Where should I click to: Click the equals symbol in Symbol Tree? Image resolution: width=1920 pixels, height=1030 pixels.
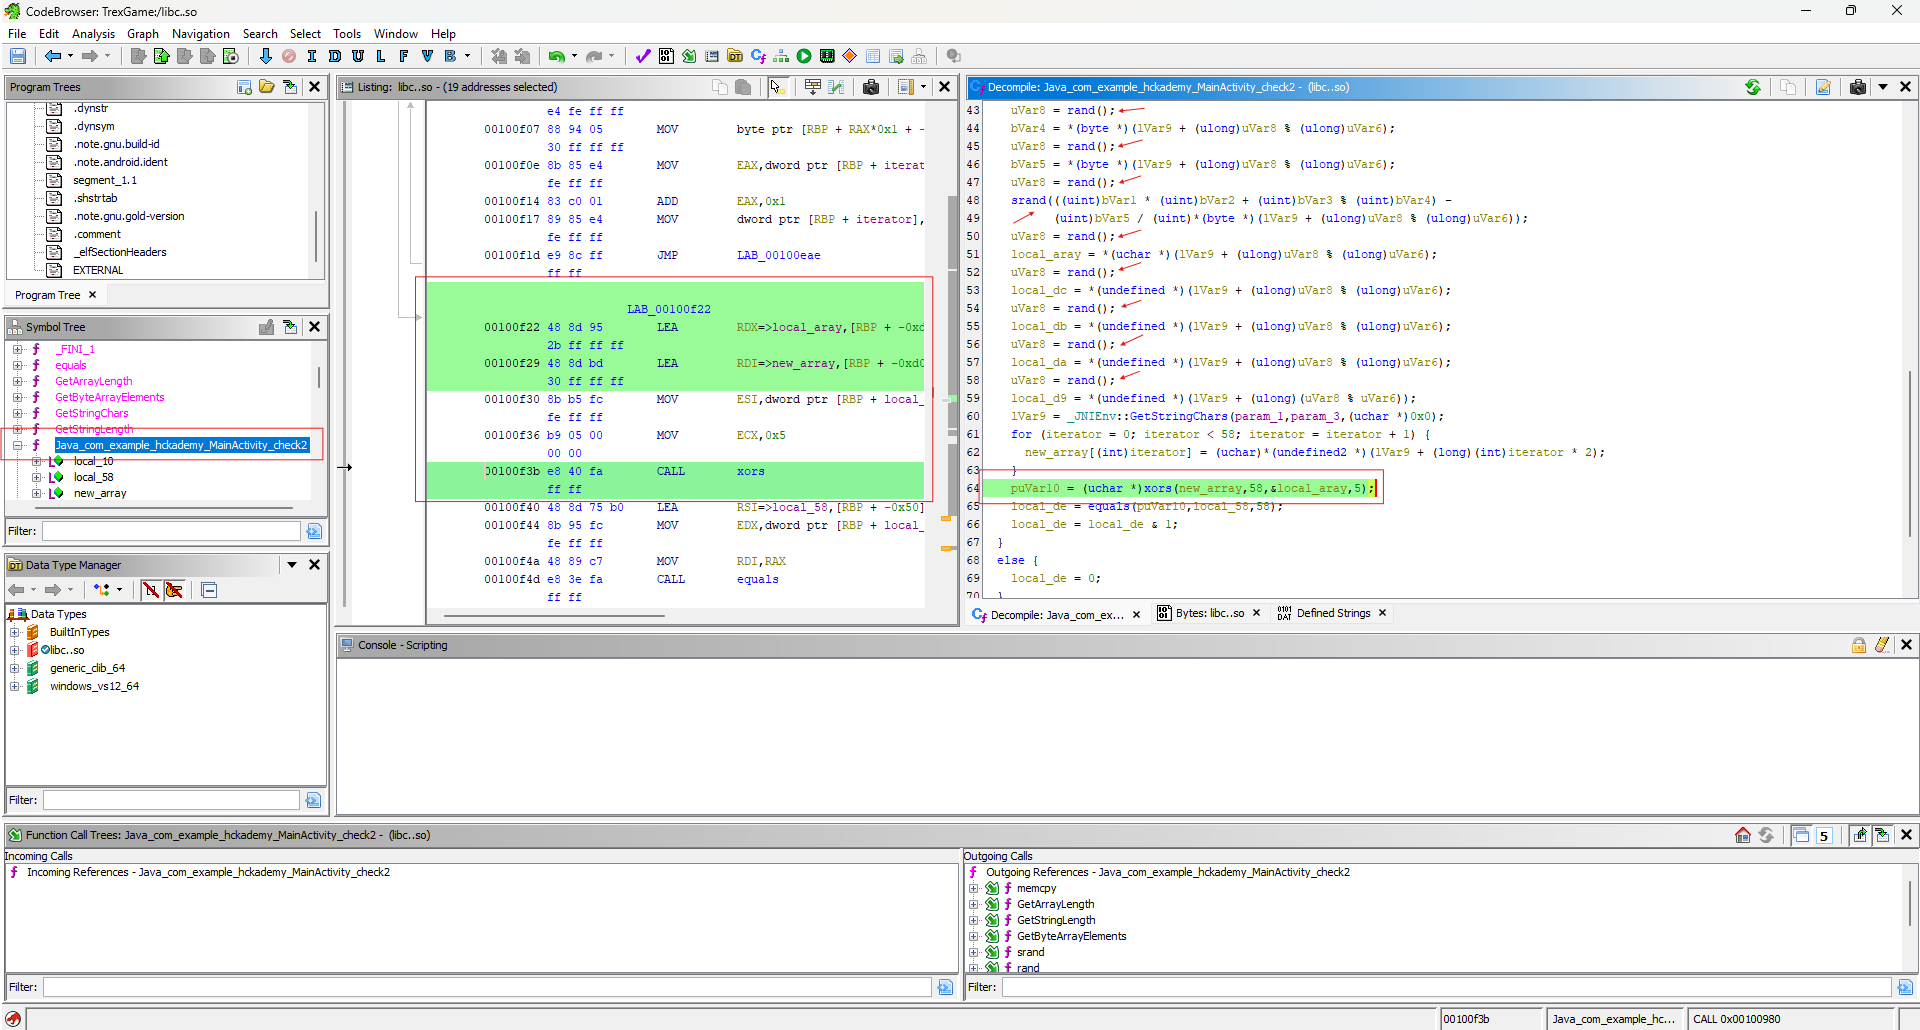(70, 365)
